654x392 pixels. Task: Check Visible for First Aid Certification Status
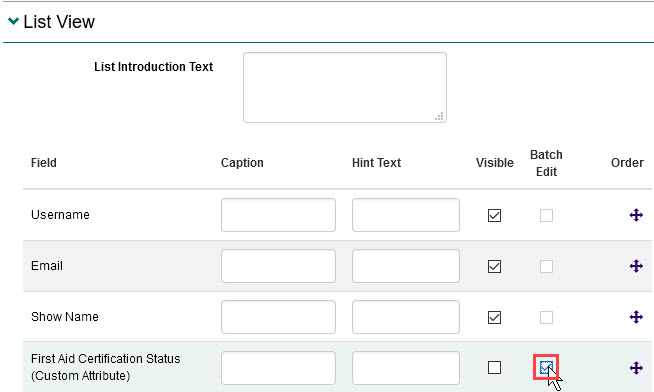[x=494, y=368]
